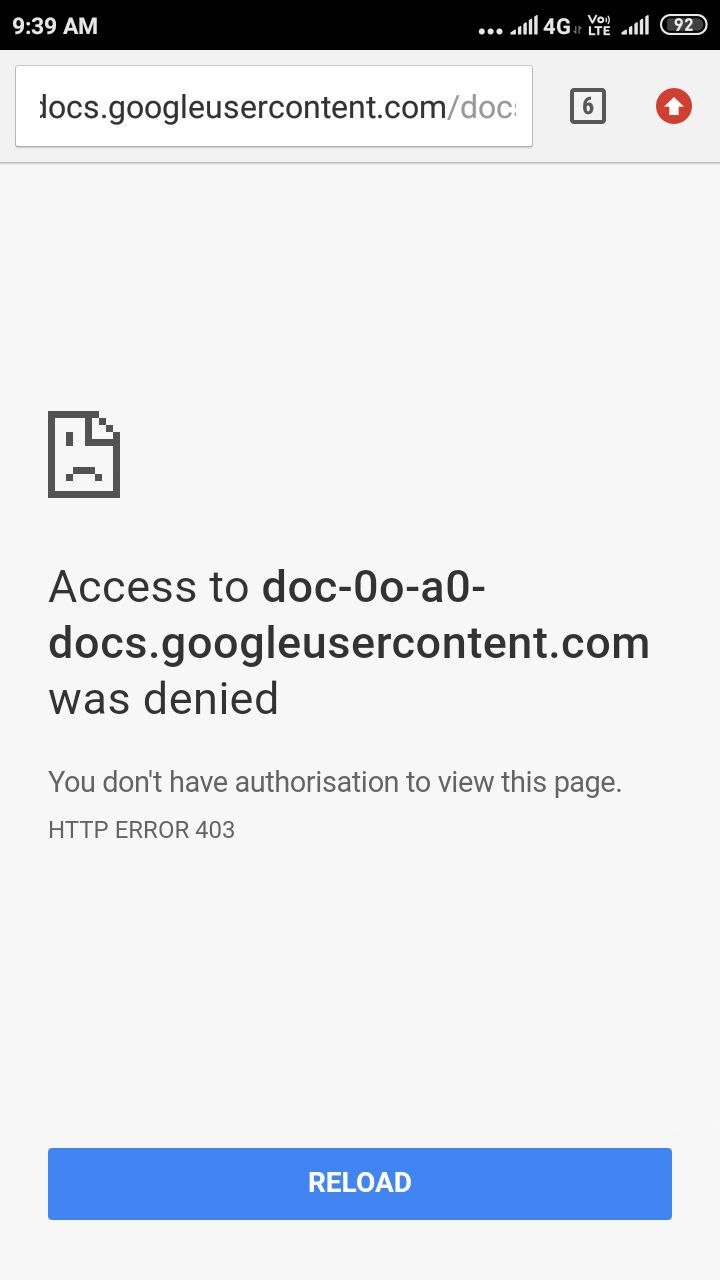Tap the battery indicator showing 92
Image resolution: width=720 pixels, height=1280 pixels.
(684, 25)
